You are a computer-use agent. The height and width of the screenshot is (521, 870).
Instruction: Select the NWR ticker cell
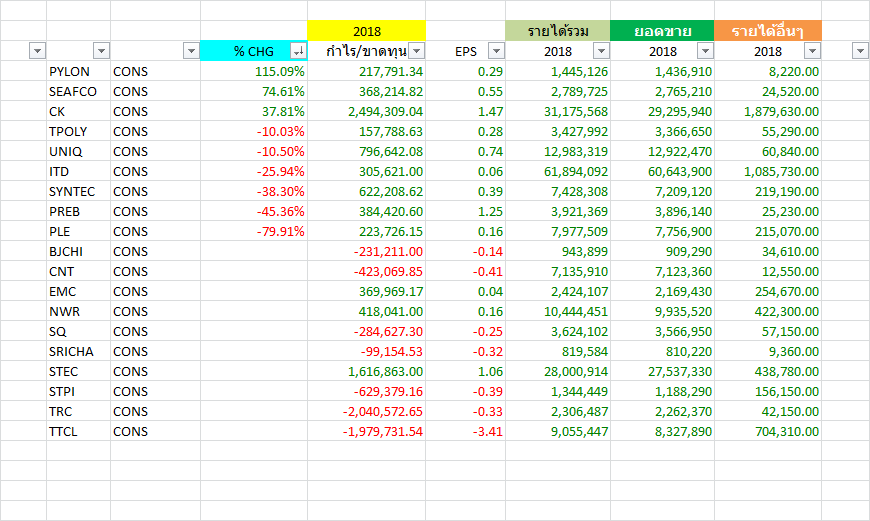(78, 311)
